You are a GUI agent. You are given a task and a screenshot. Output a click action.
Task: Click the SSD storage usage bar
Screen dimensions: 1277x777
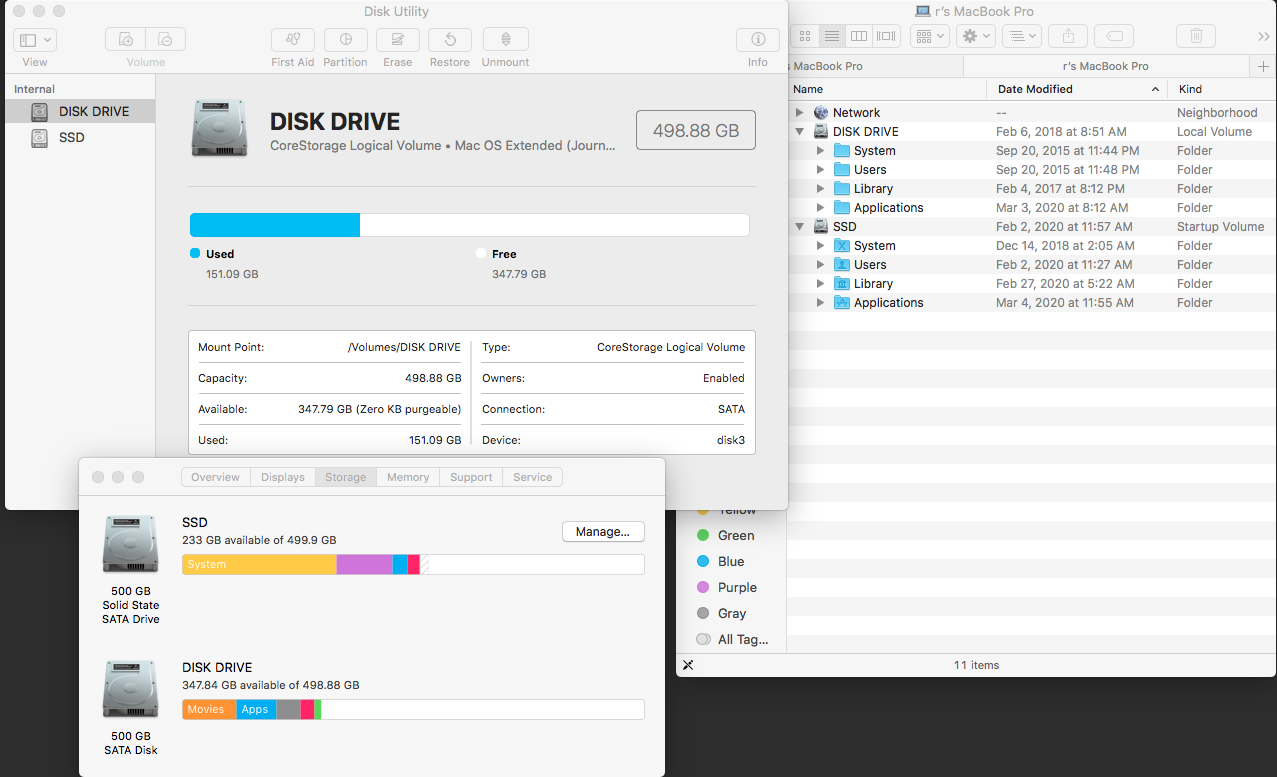click(413, 564)
